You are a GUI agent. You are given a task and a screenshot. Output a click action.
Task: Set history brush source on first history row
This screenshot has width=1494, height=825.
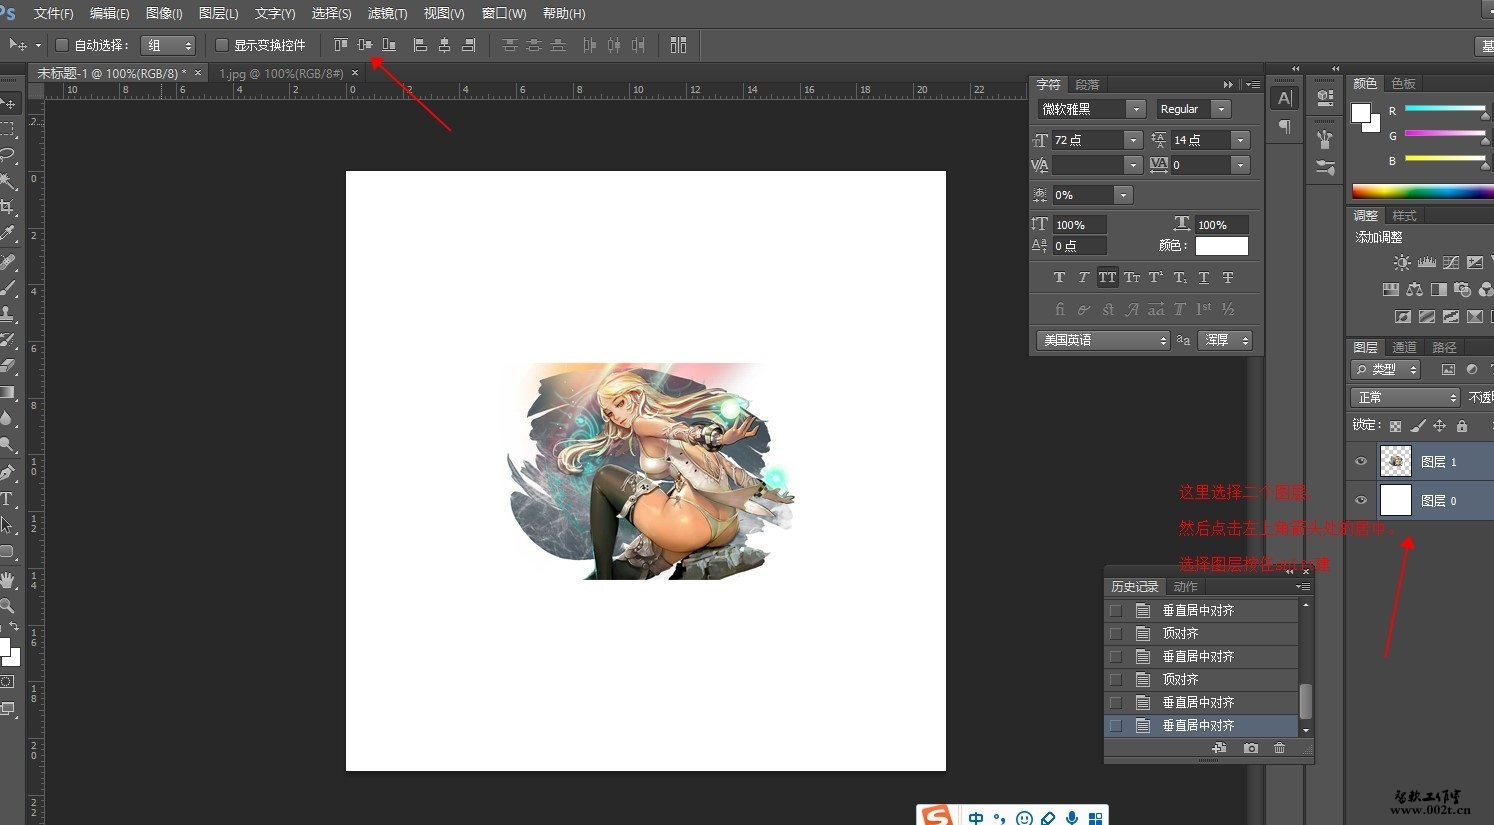click(1116, 610)
